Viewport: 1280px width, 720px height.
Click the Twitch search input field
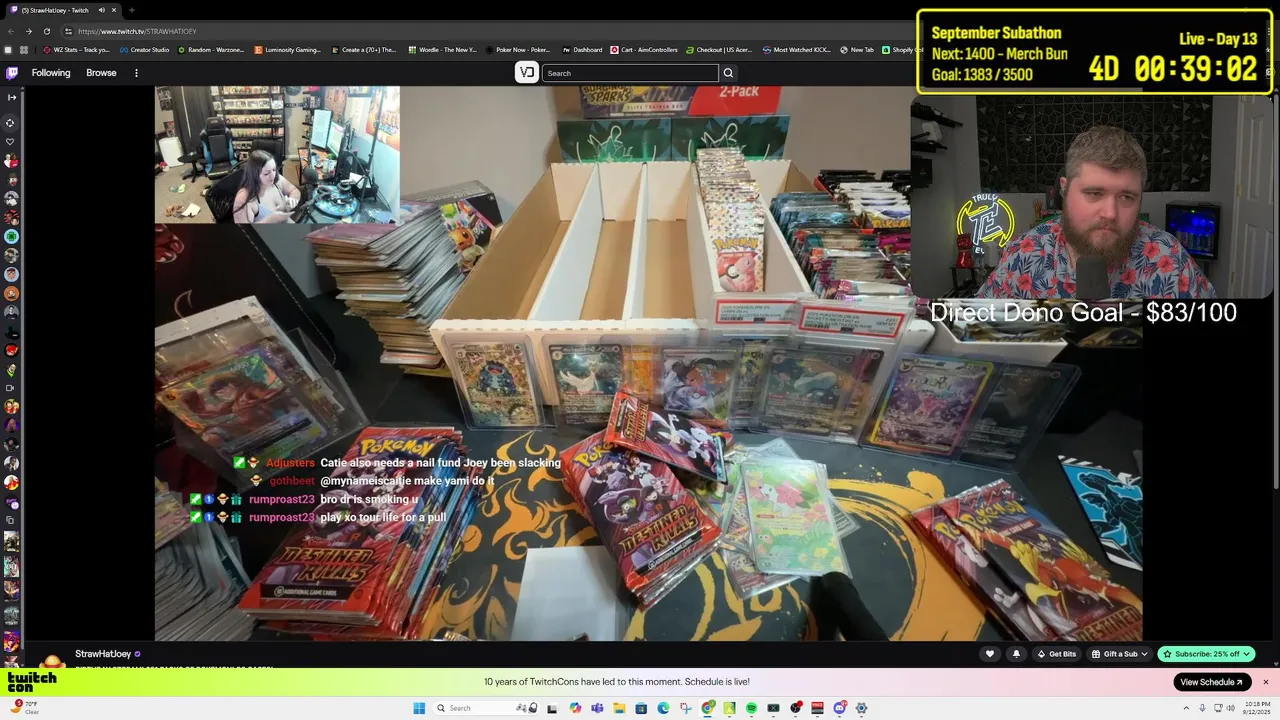click(x=630, y=73)
